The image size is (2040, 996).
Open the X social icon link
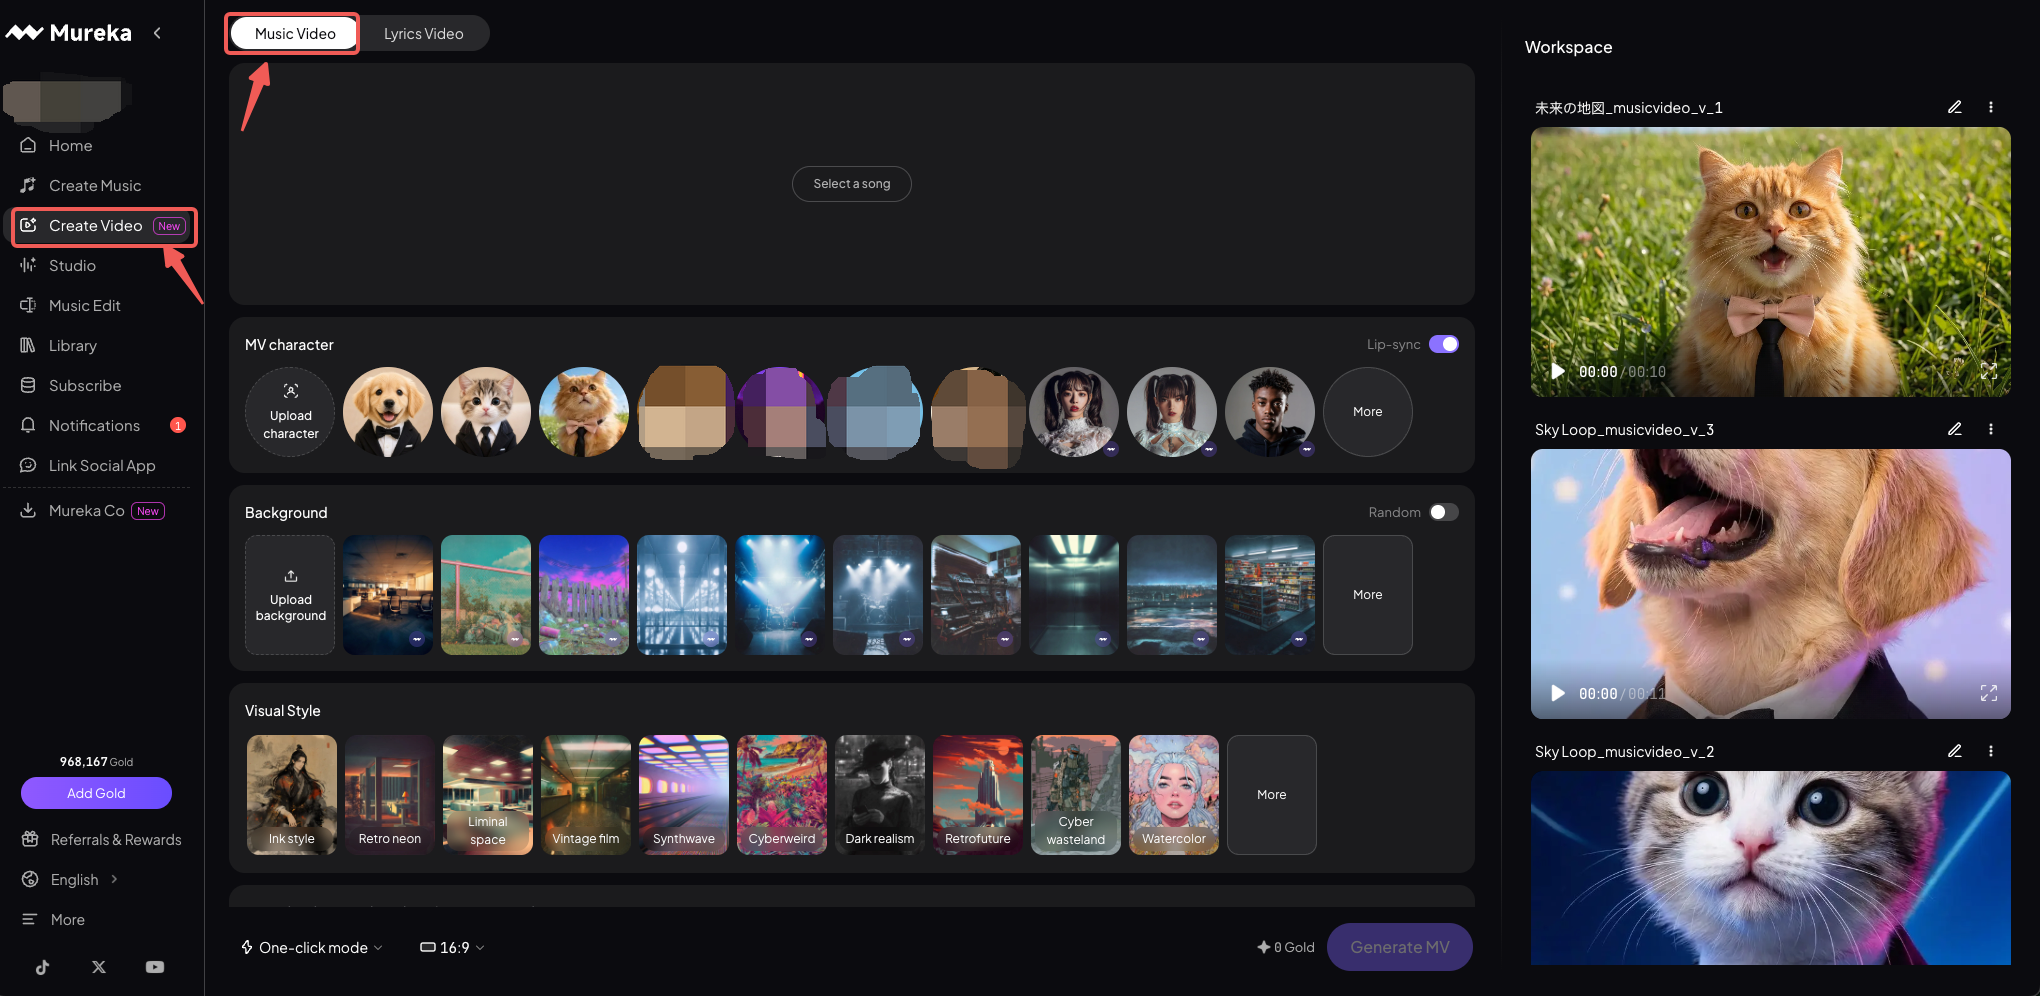coord(98,967)
